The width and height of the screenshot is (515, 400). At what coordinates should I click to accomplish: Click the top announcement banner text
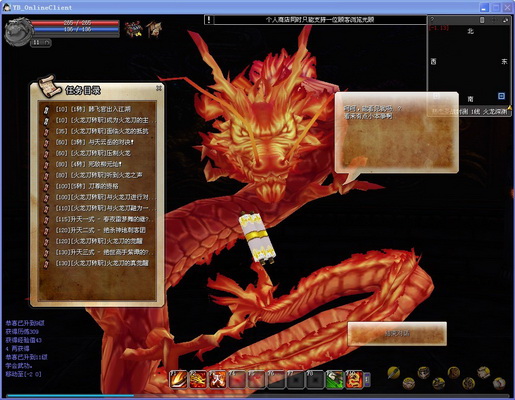tap(320, 20)
